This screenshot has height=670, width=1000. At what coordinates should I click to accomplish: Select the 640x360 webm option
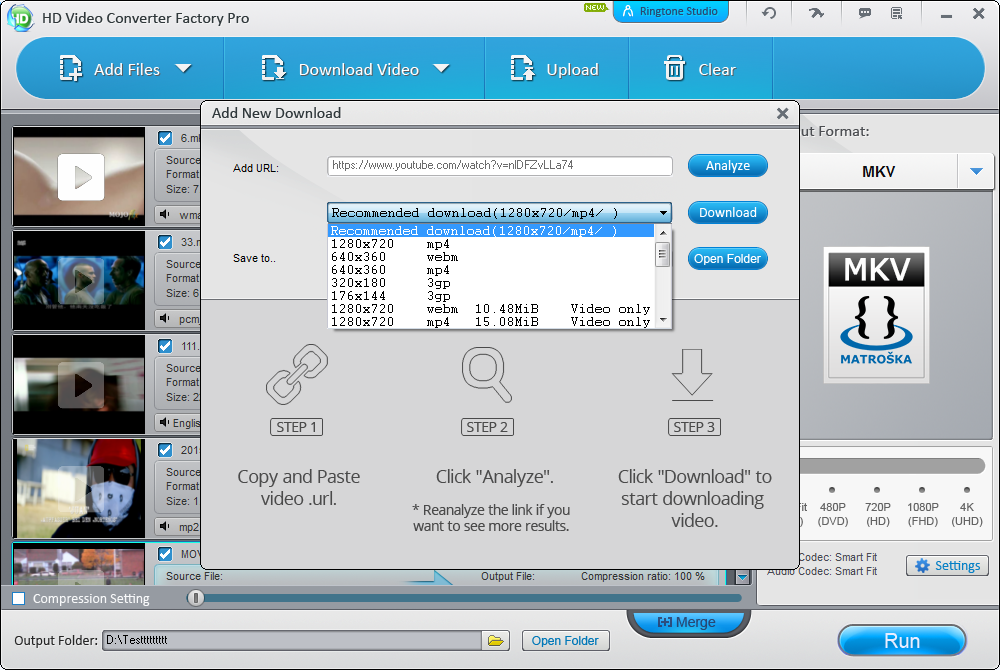(491, 257)
